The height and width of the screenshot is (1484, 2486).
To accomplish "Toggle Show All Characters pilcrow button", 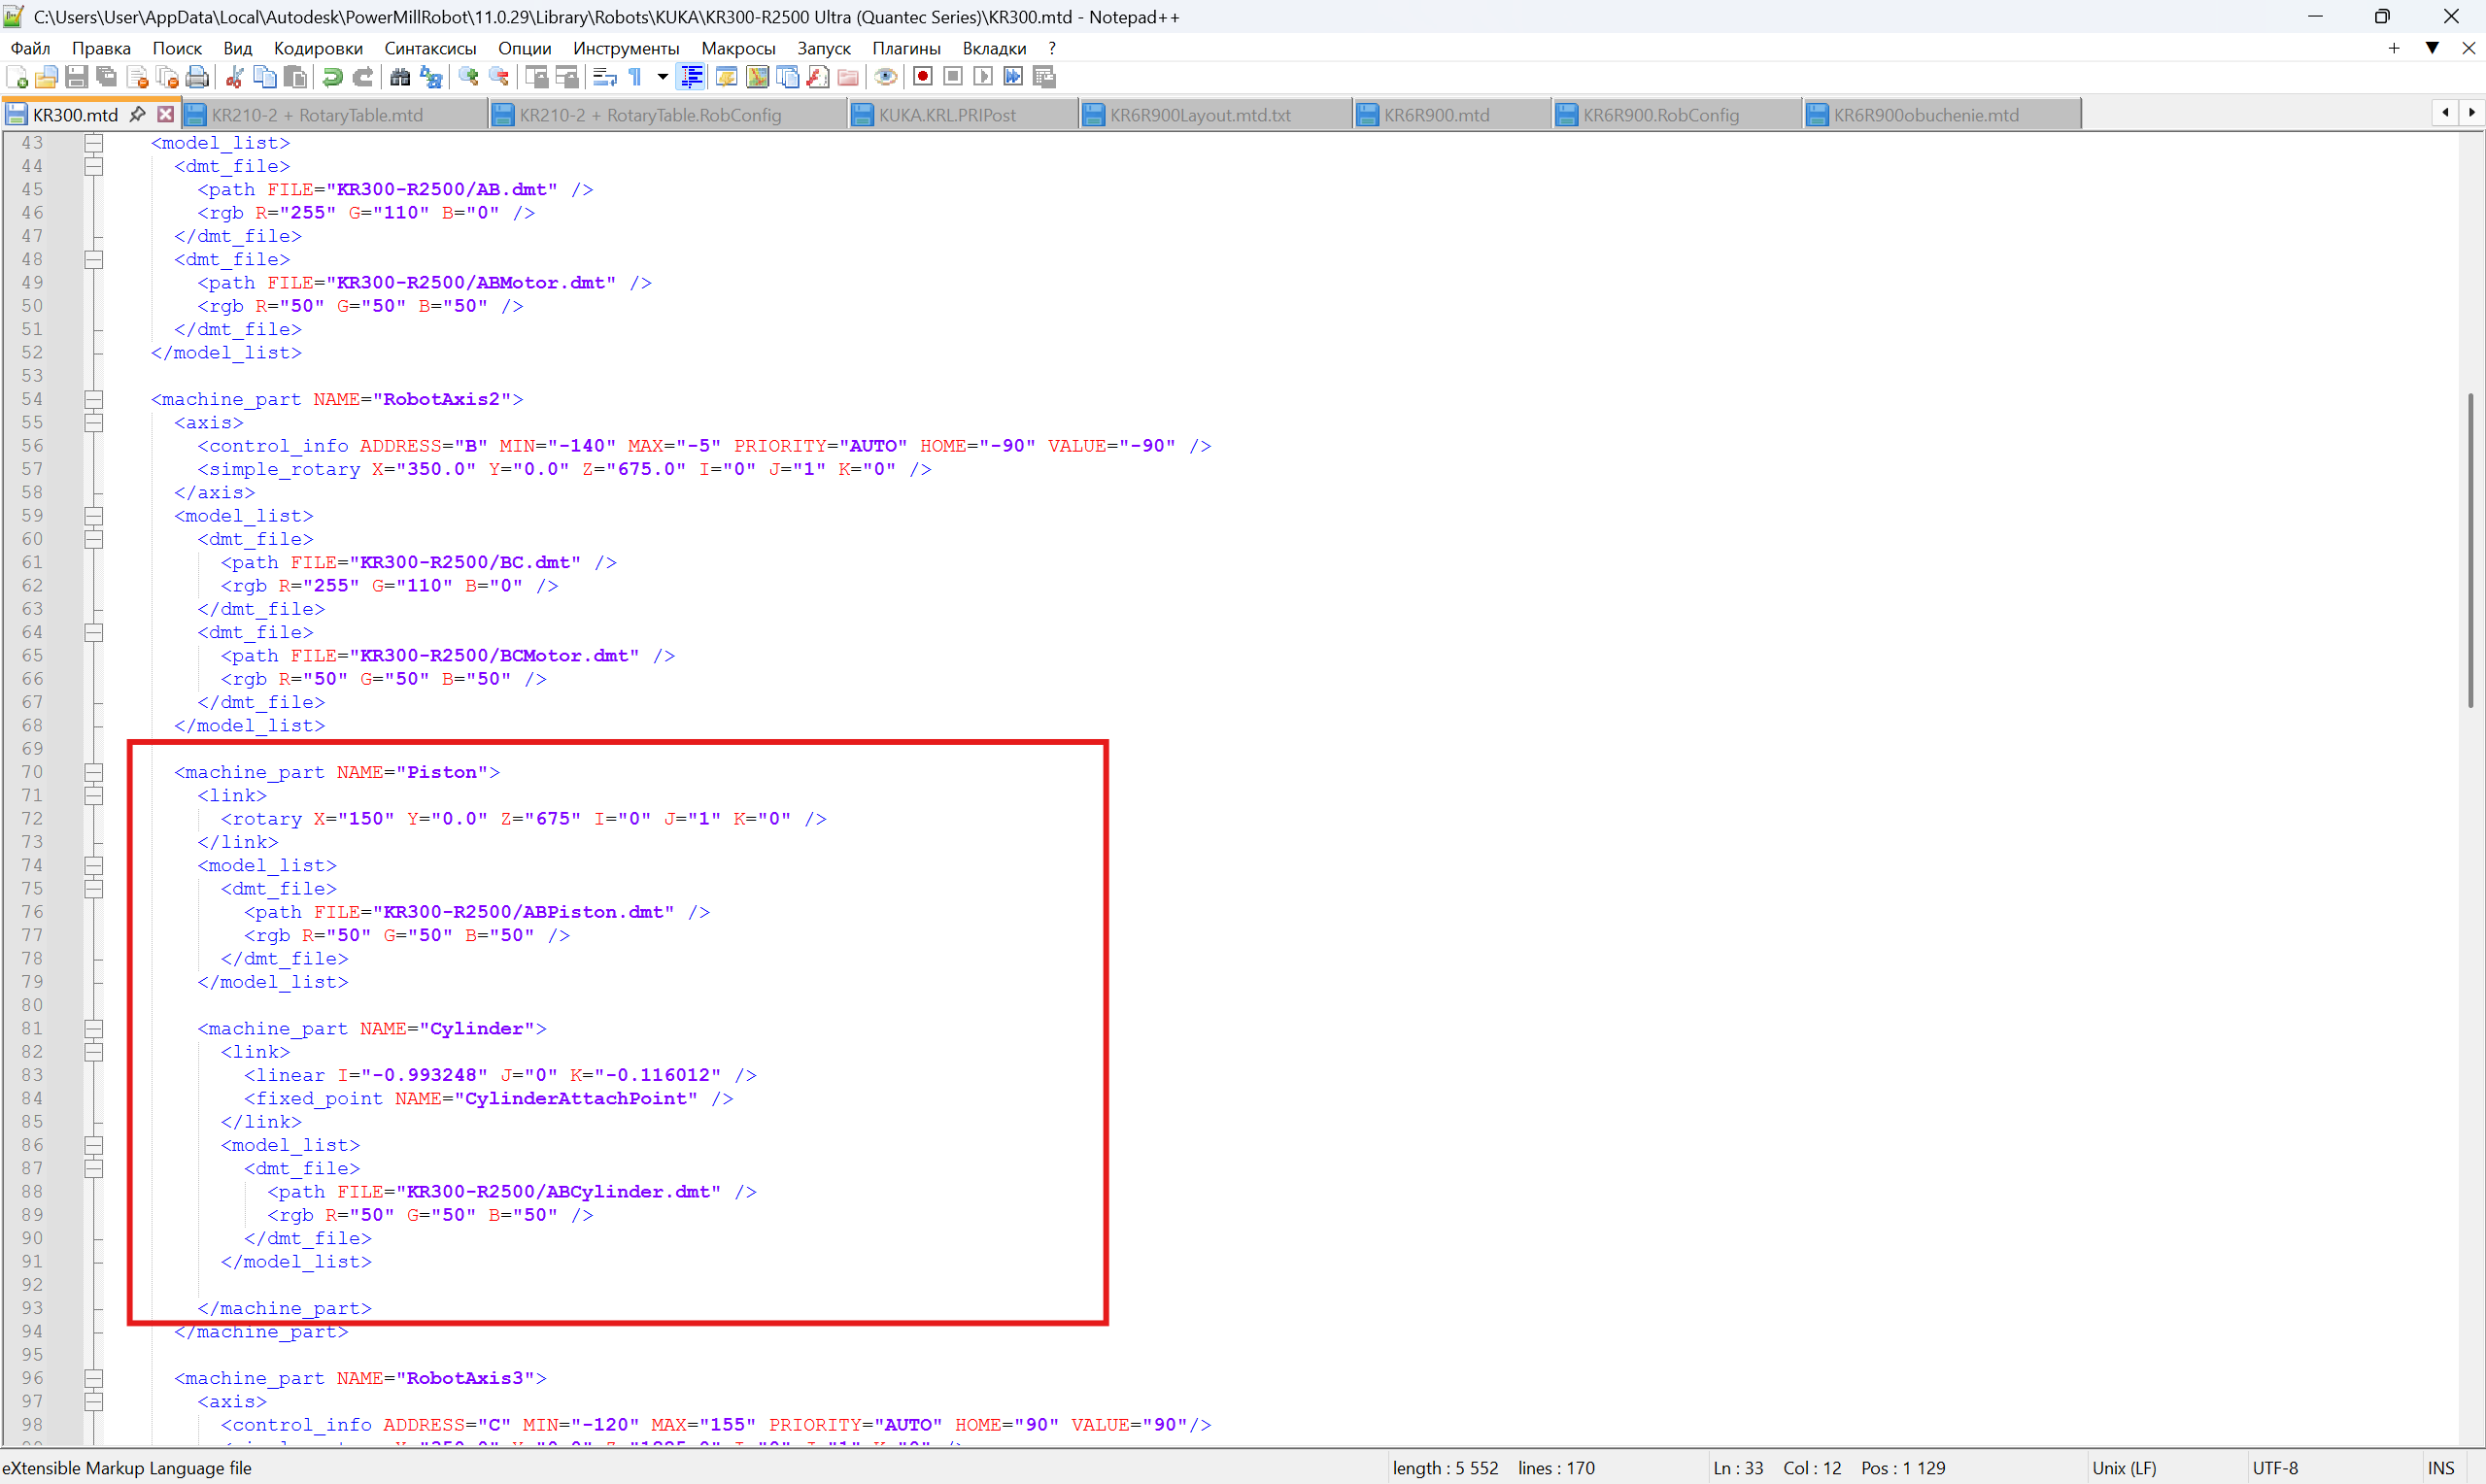I will pos(636,77).
